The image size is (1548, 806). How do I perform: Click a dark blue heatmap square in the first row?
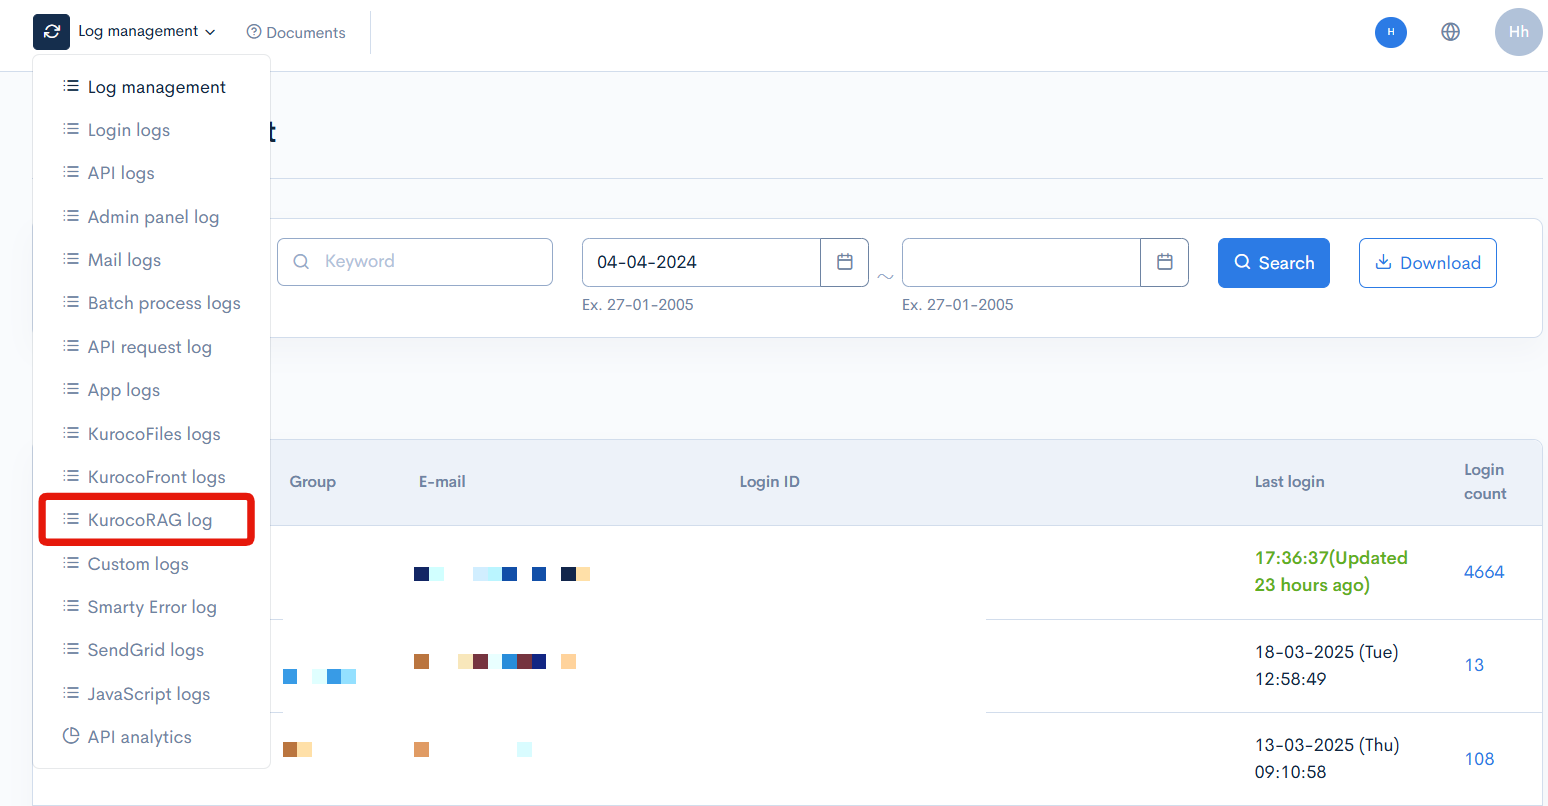(420, 573)
